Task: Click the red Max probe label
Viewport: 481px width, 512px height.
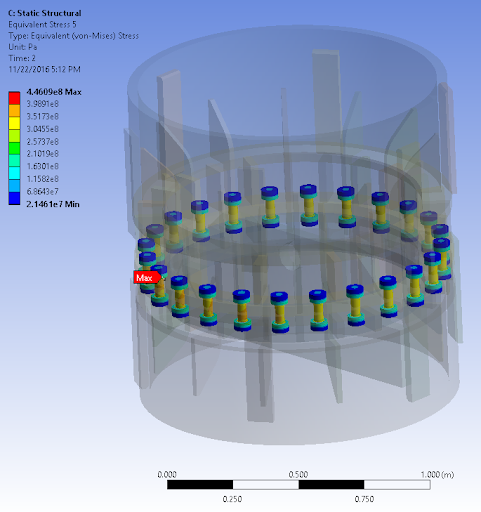Action: (x=147, y=277)
